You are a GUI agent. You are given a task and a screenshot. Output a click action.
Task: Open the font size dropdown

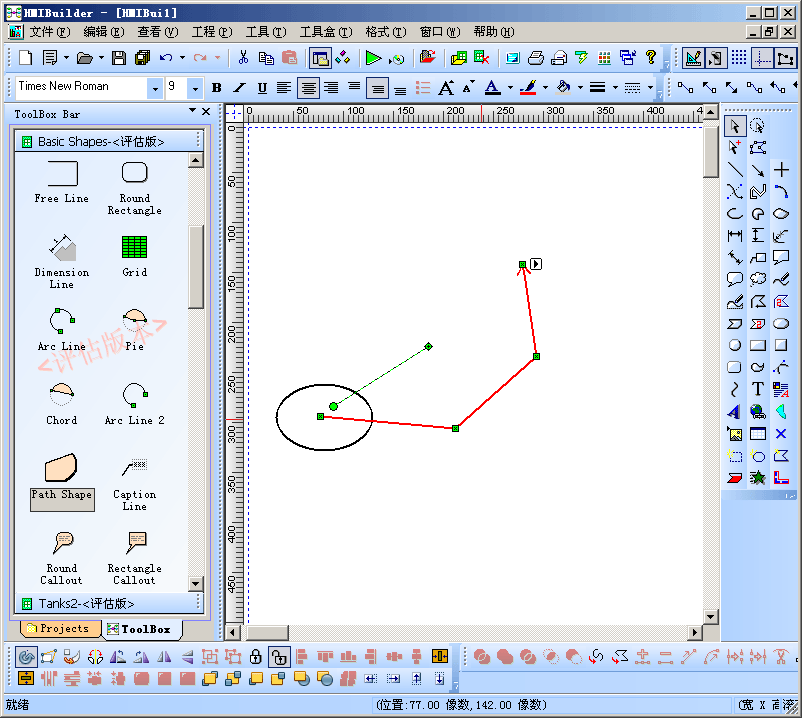195,88
